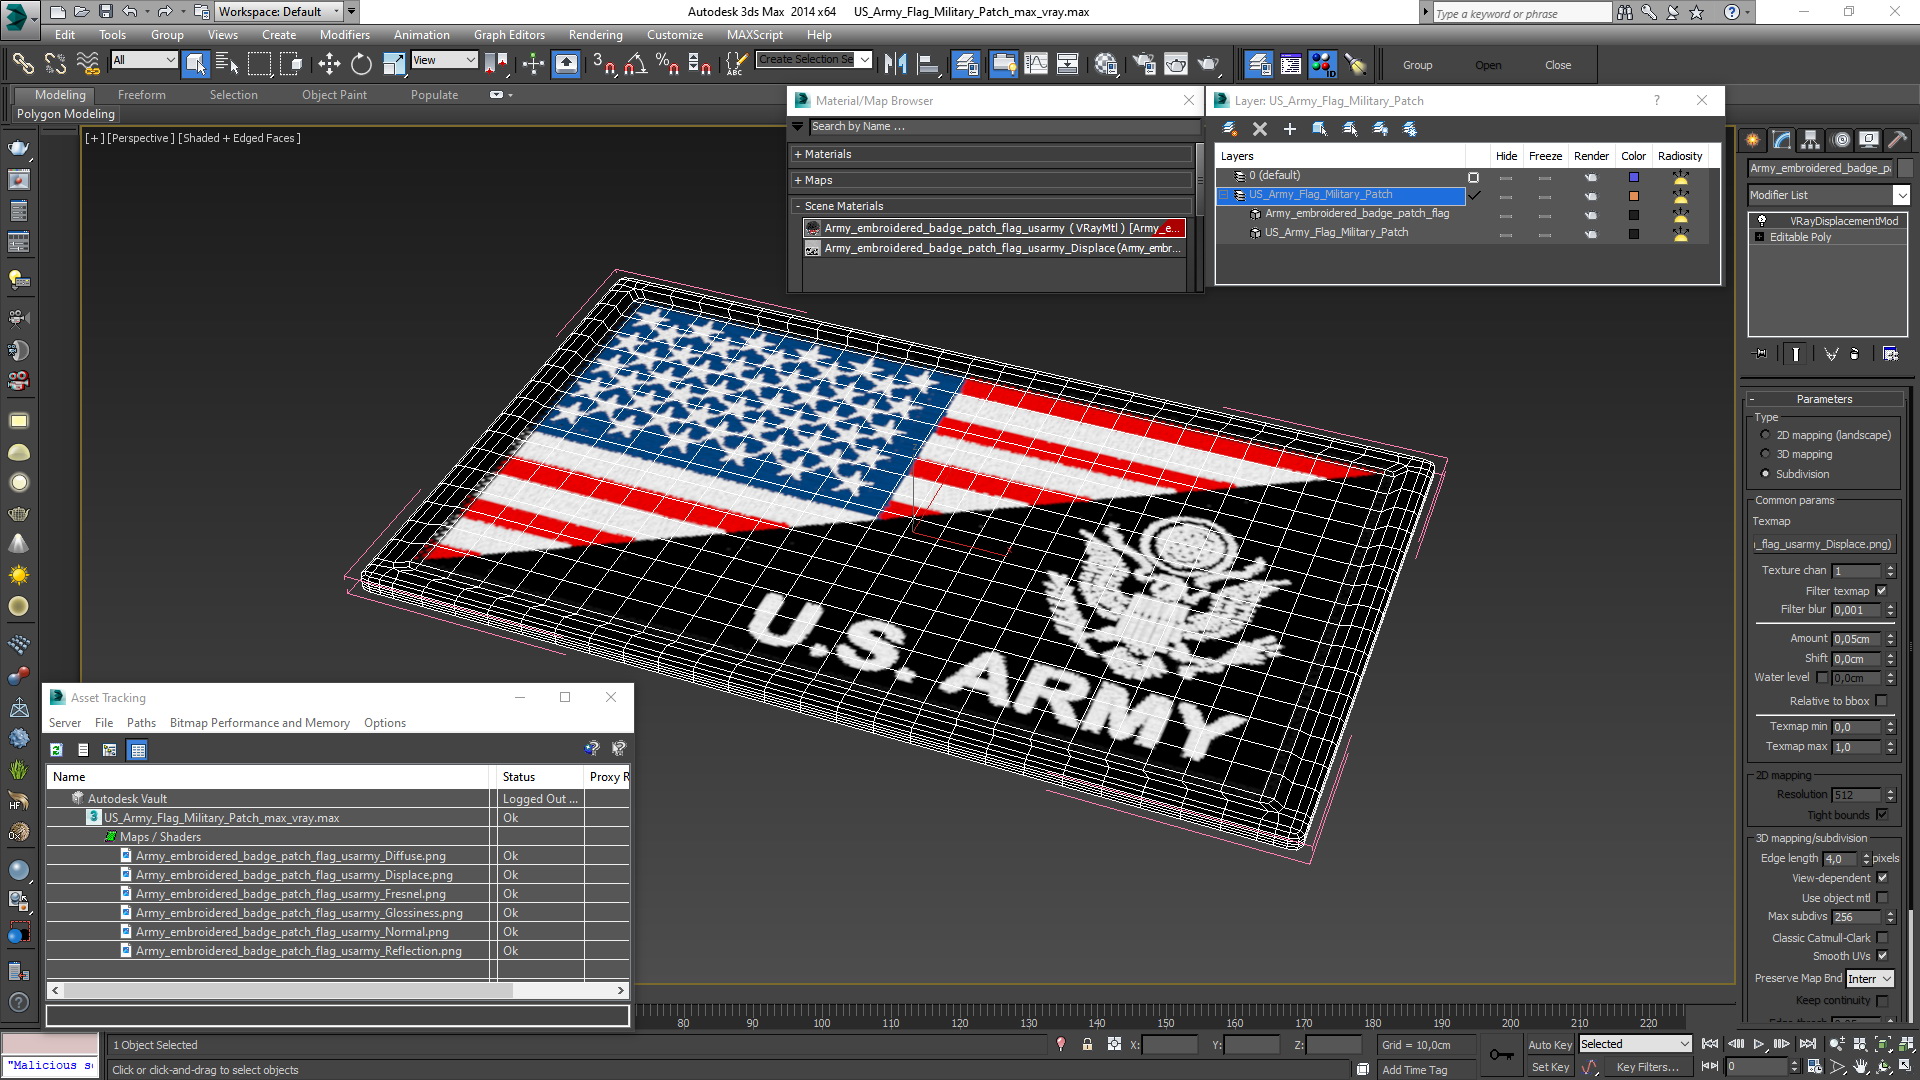The height and width of the screenshot is (1080, 1920).
Task: Choose the Select and Scale tool
Action: click(x=394, y=64)
